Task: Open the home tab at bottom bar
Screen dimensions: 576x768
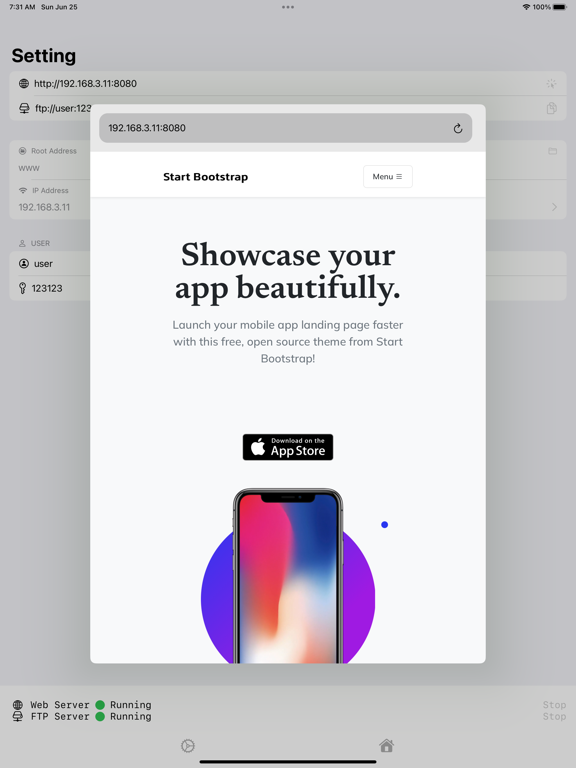Action: point(386,745)
